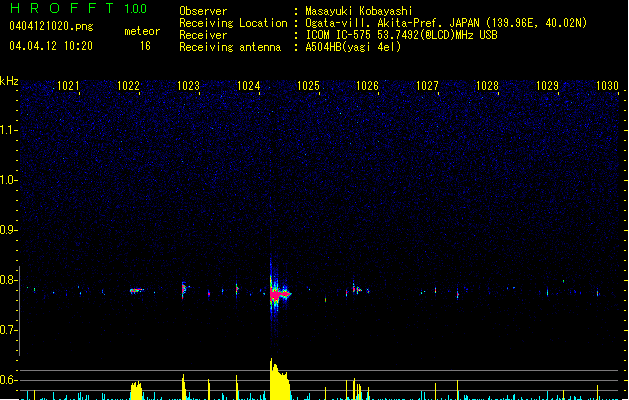
Task: Click the 1029 time axis marker
Action: (547, 86)
